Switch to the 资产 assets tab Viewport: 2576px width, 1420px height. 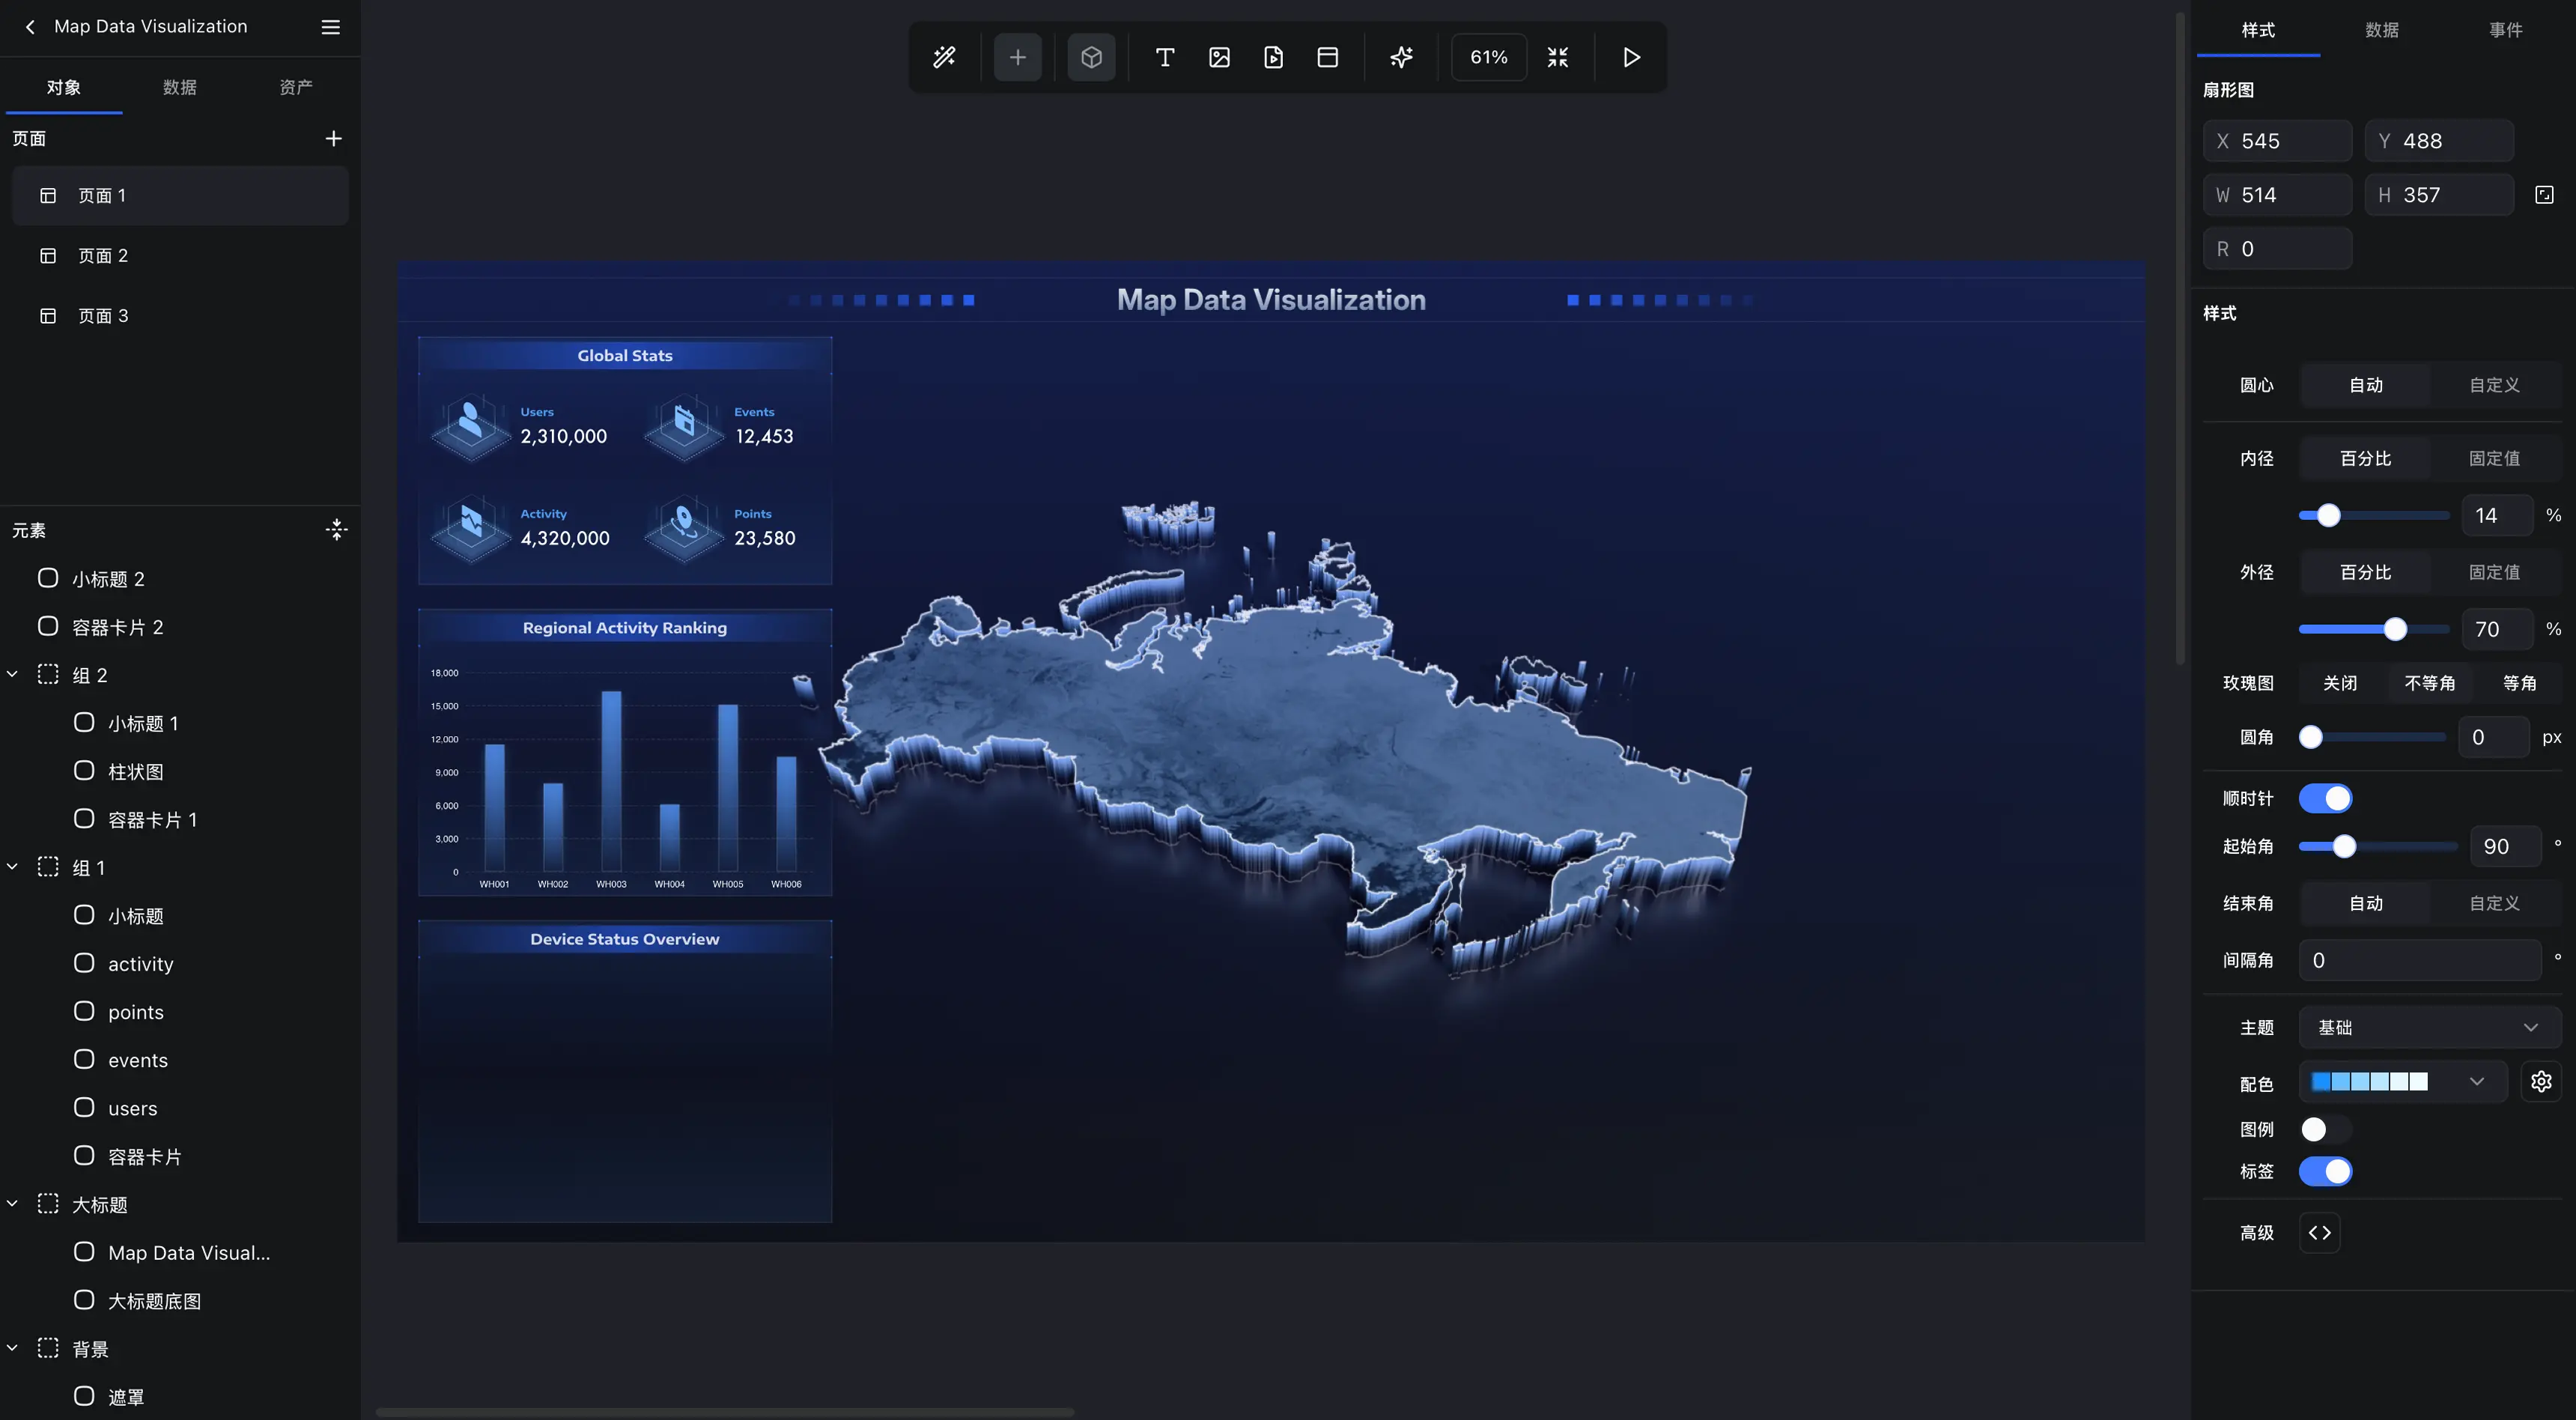[x=296, y=87]
